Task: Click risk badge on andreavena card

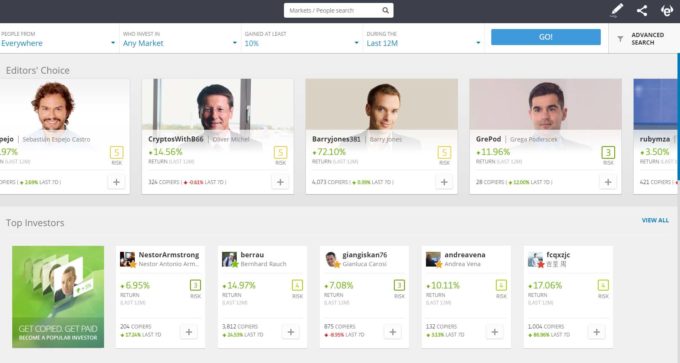Action: (501, 285)
